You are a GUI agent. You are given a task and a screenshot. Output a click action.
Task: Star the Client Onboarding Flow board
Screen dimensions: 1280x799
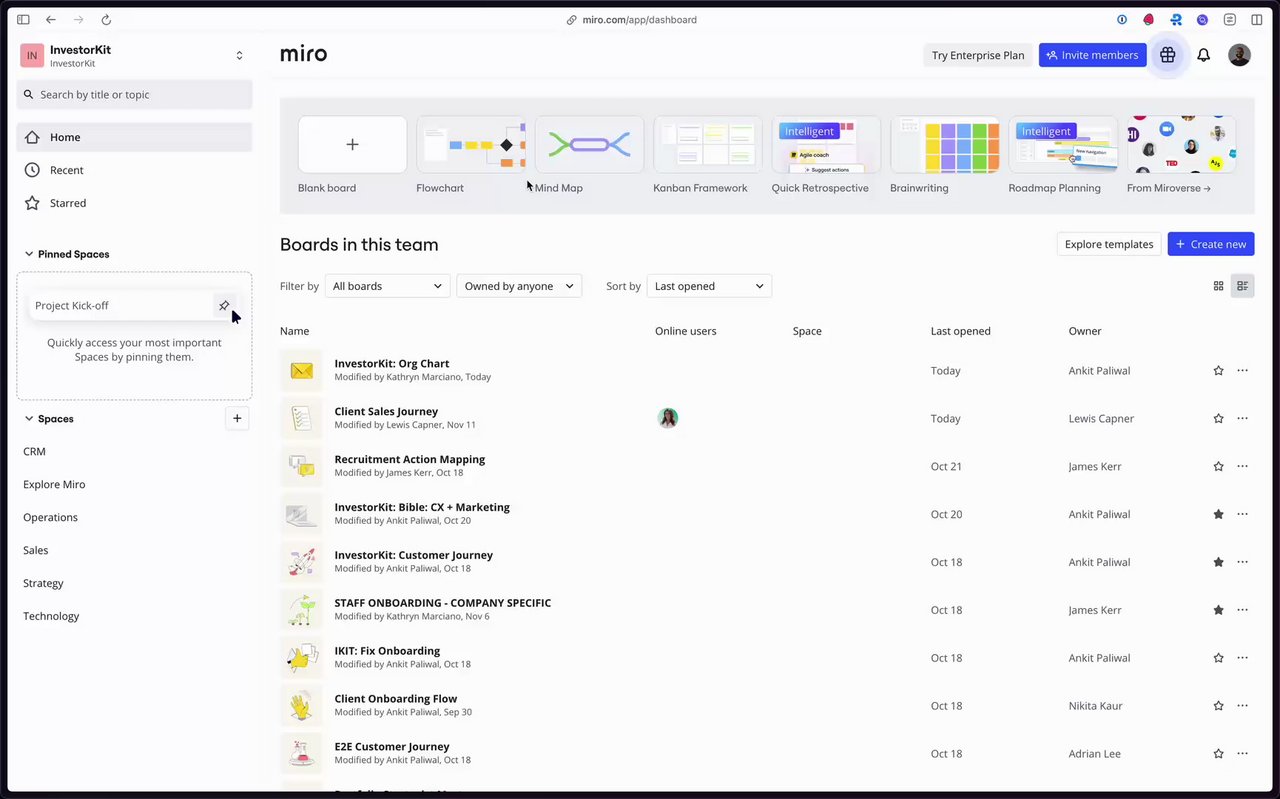coord(1218,706)
